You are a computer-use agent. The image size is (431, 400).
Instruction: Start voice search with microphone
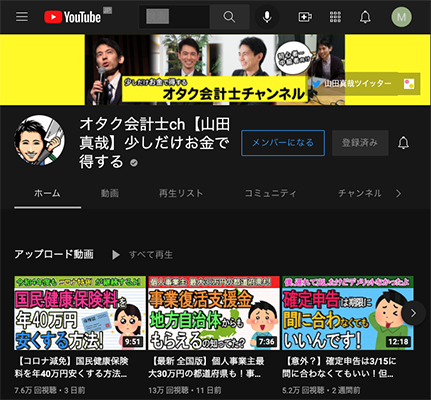[267, 17]
